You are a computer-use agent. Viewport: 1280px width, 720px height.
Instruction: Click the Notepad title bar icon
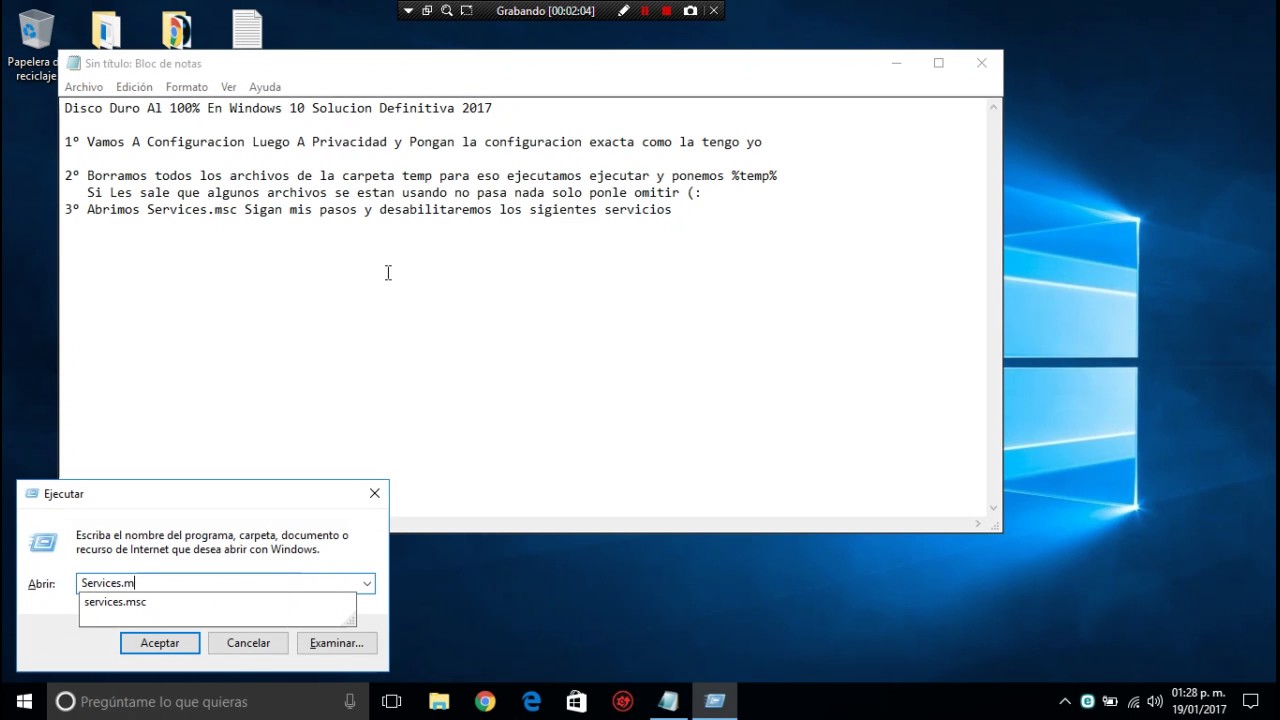click(73, 63)
